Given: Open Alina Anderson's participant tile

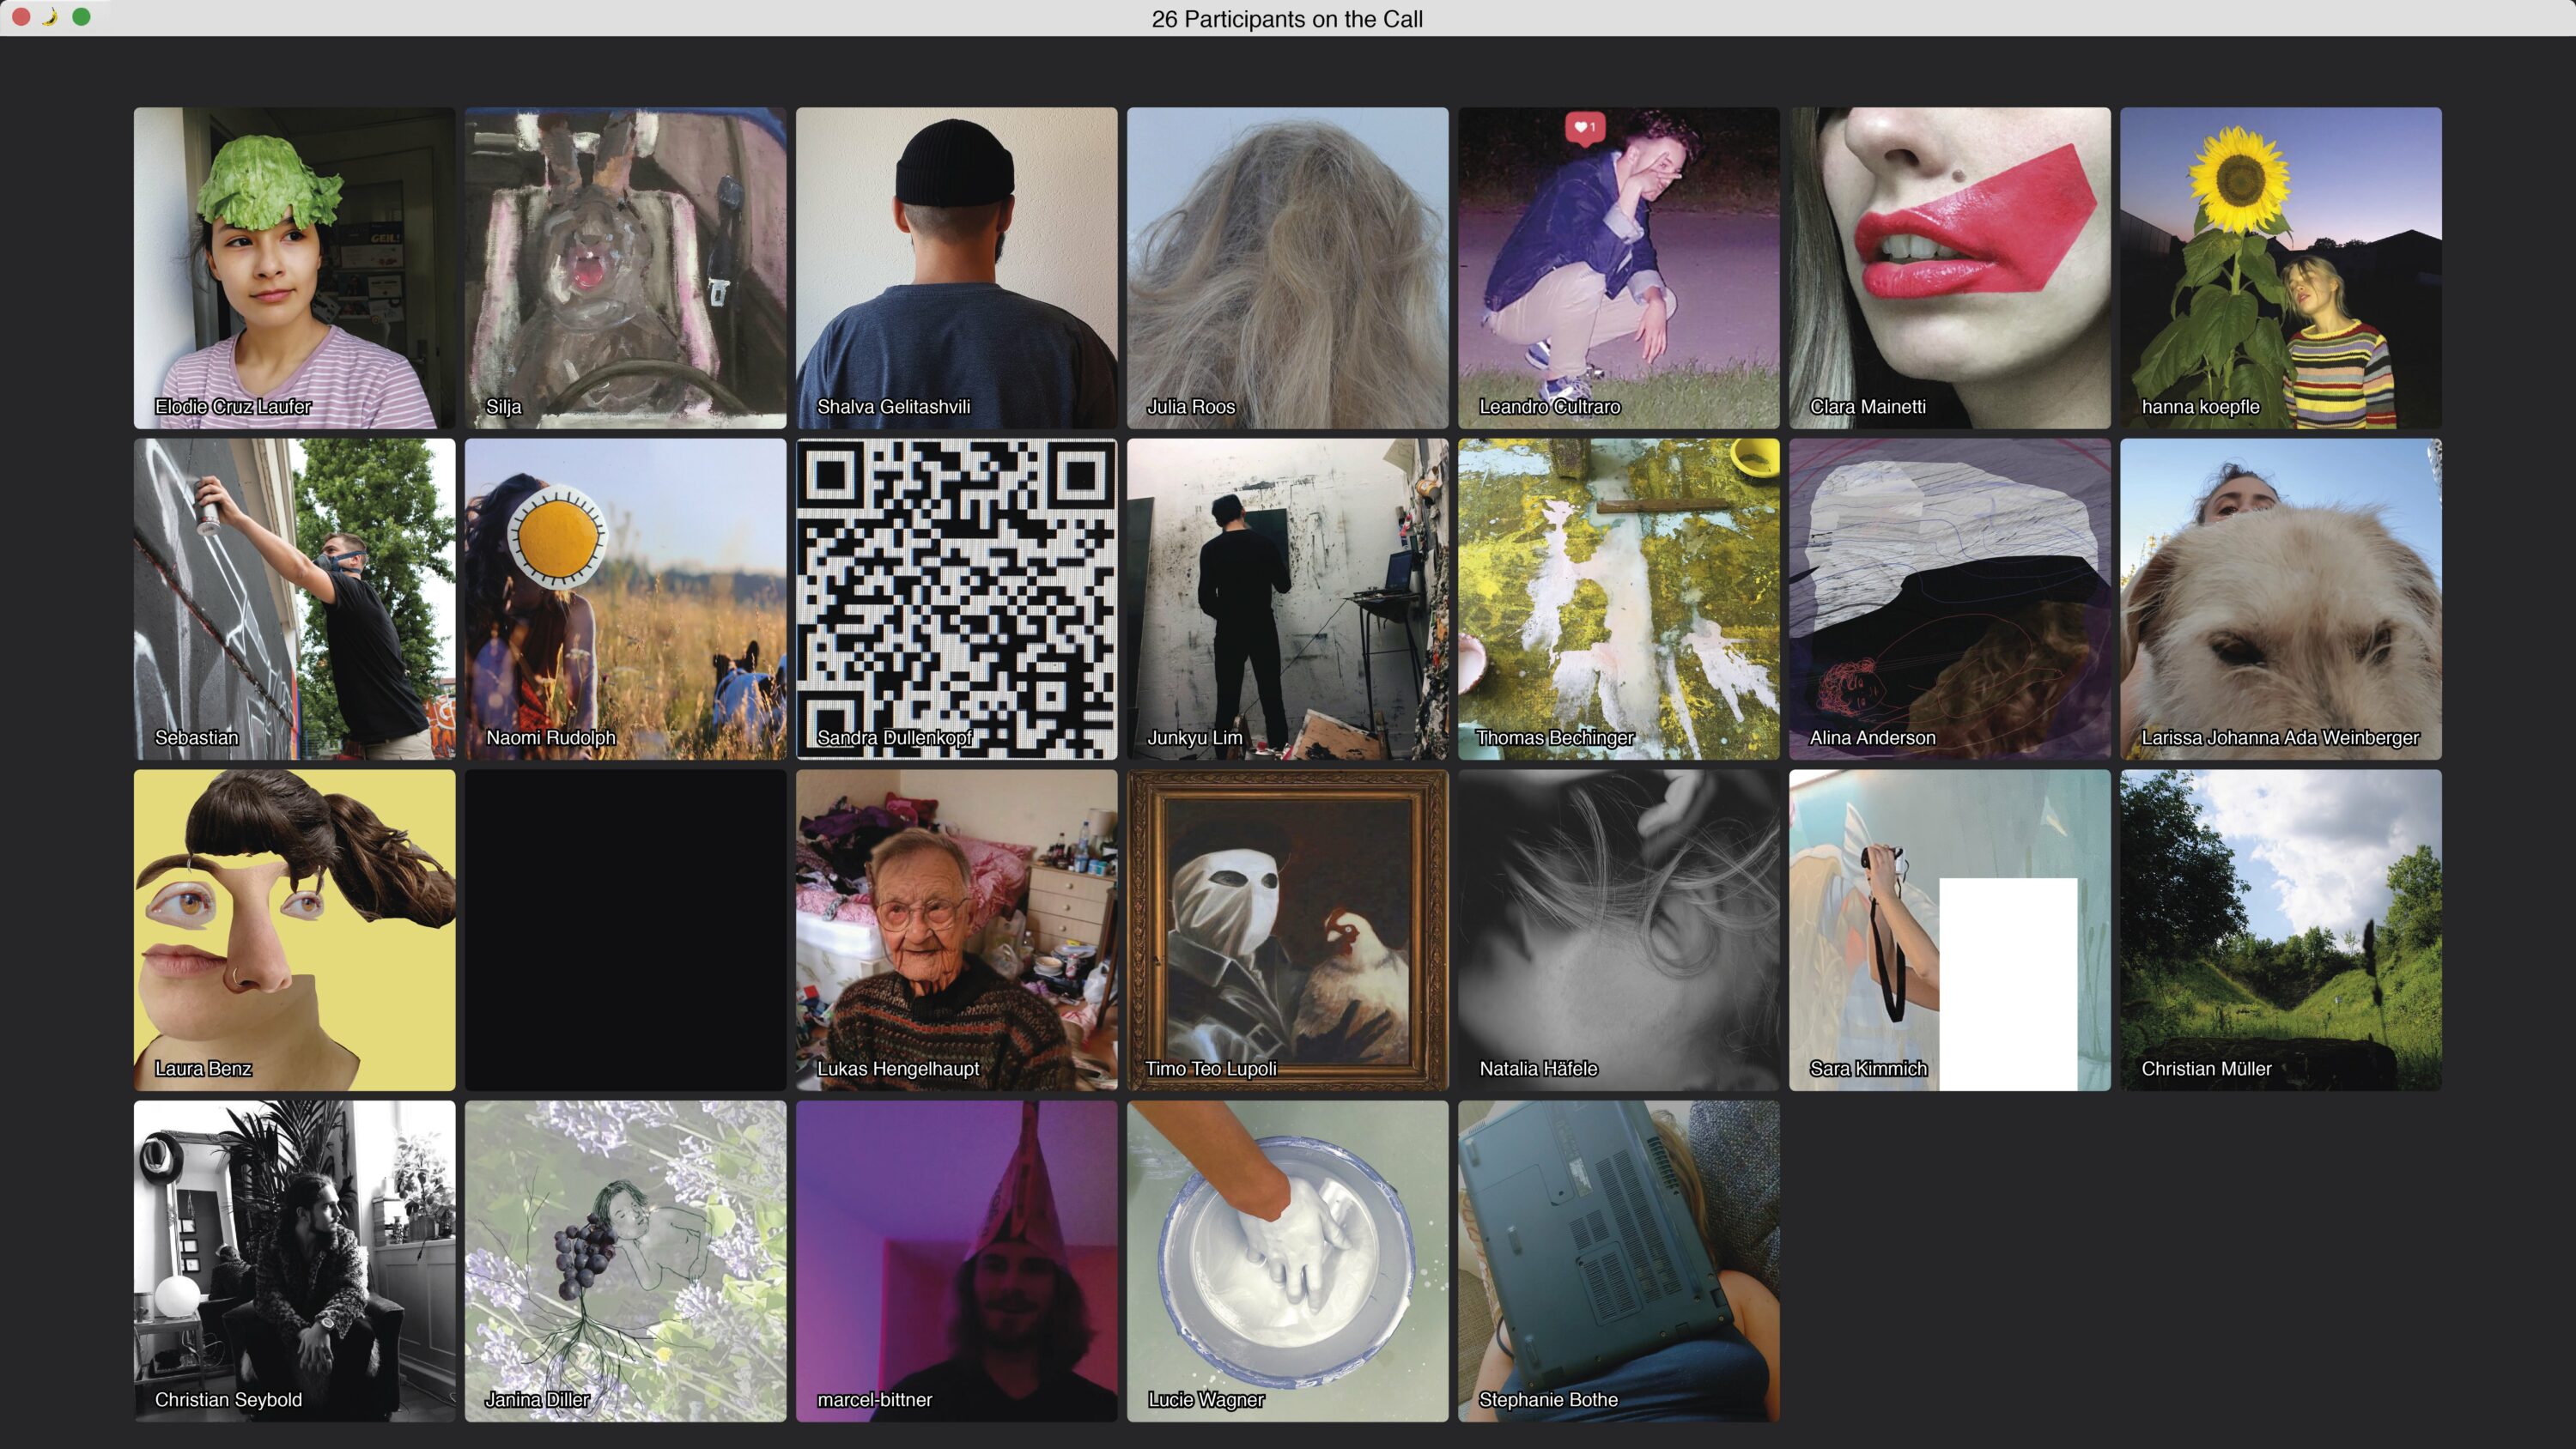Looking at the screenshot, I should tap(1949, 599).
